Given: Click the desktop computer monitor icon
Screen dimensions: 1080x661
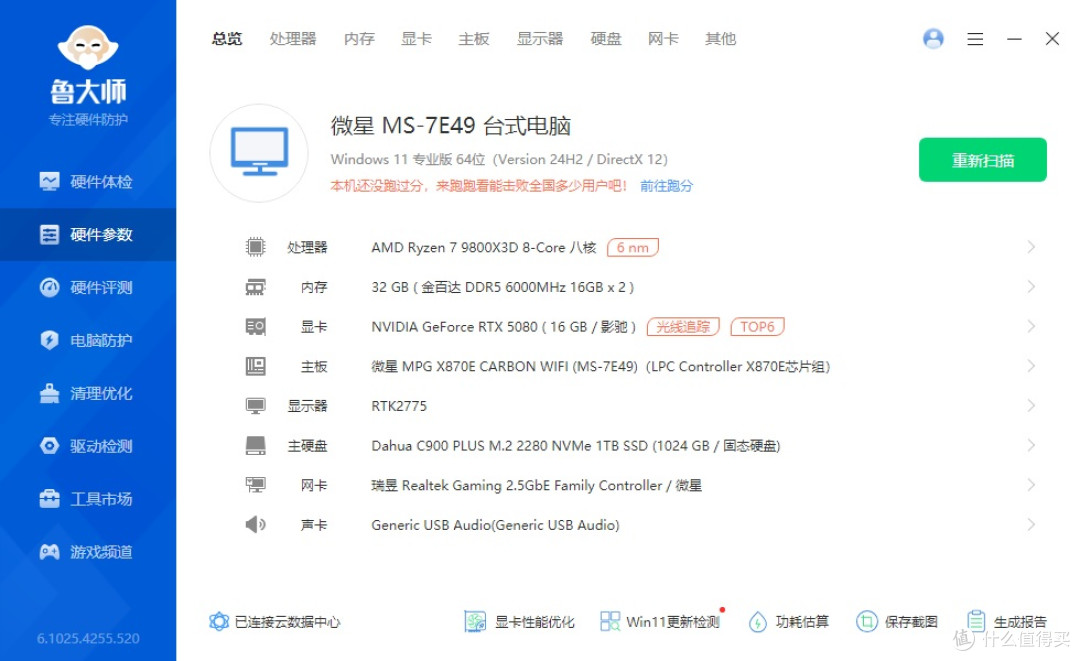Looking at the screenshot, I should (x=259, y=153).
